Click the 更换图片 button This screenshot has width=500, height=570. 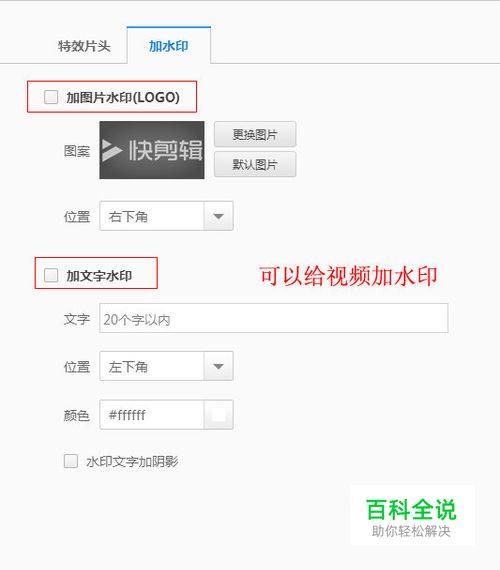coord(255,135)
